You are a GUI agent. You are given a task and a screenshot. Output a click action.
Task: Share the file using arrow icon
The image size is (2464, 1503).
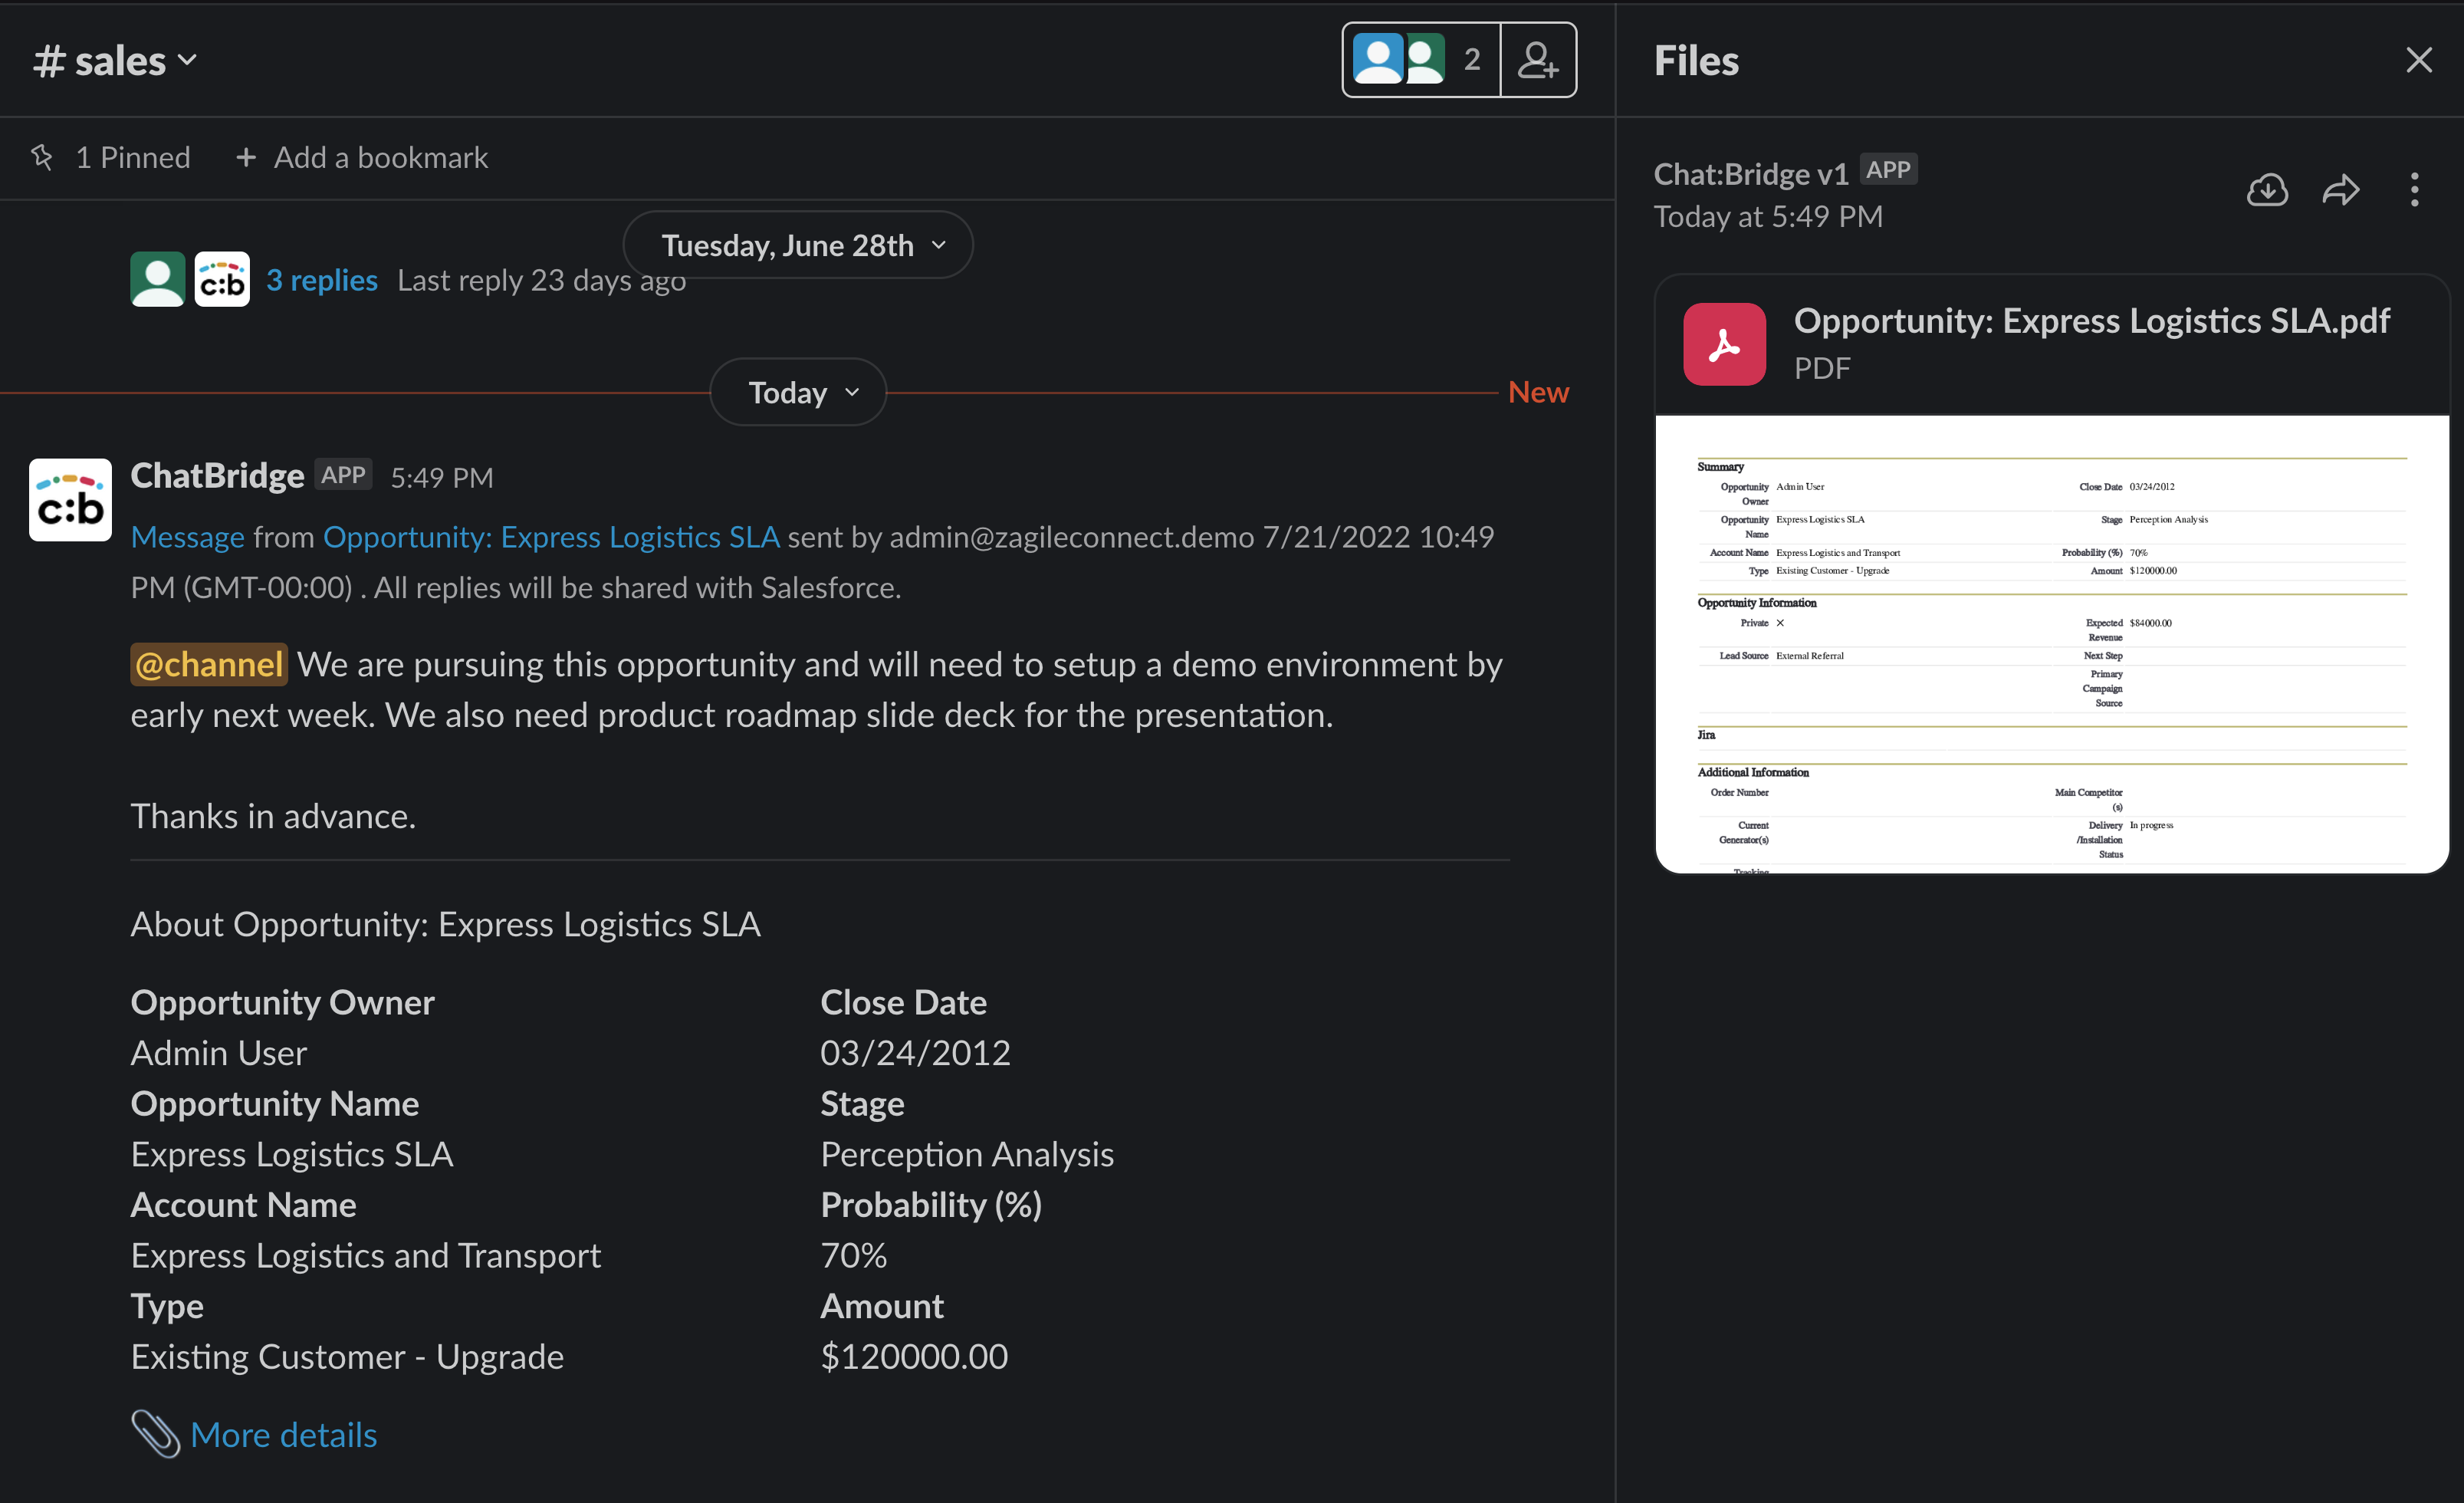point(2340,189)
